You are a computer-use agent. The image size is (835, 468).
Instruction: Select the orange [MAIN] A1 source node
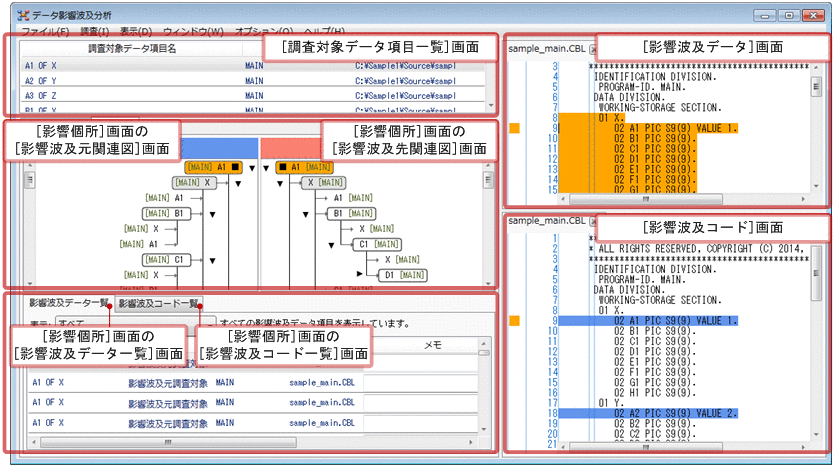[x=214, y=167]
